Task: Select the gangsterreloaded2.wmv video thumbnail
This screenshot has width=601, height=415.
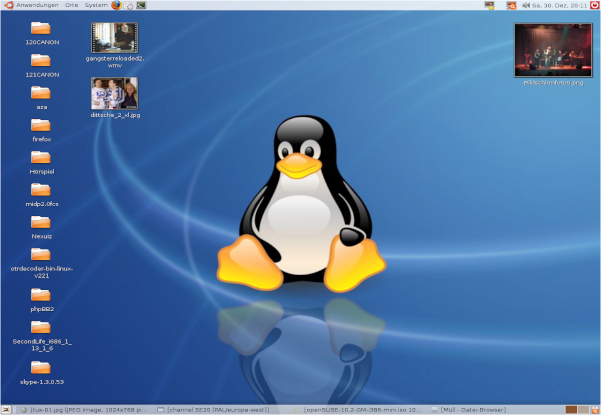Action: 115,38
